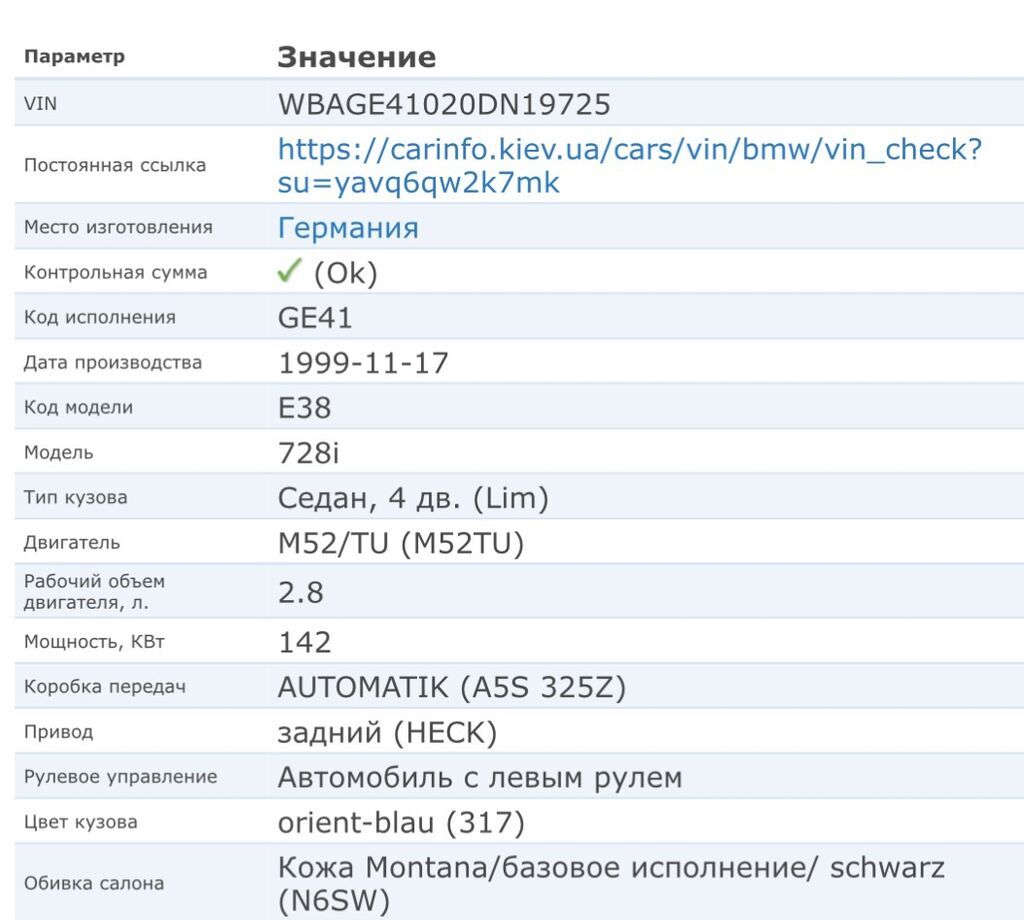
Task: Select the power value 142
Action: click(x=304, y=642)
